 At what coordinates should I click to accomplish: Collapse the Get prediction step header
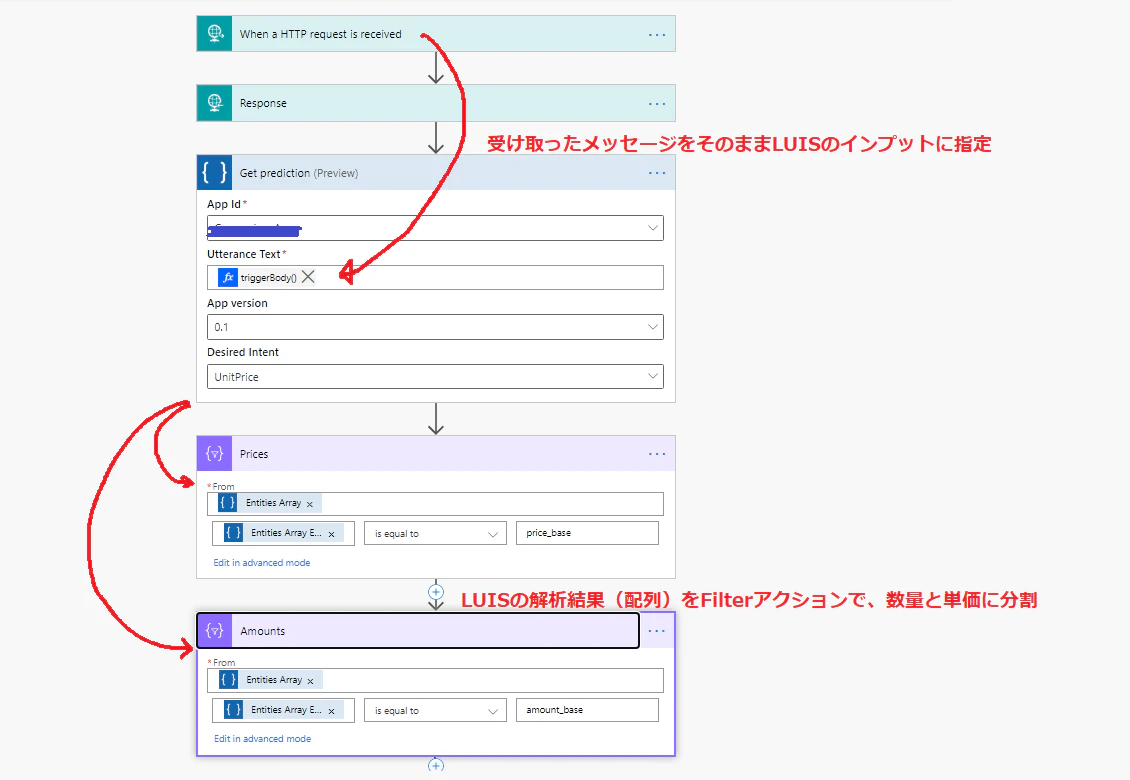[x=436, y=172]
